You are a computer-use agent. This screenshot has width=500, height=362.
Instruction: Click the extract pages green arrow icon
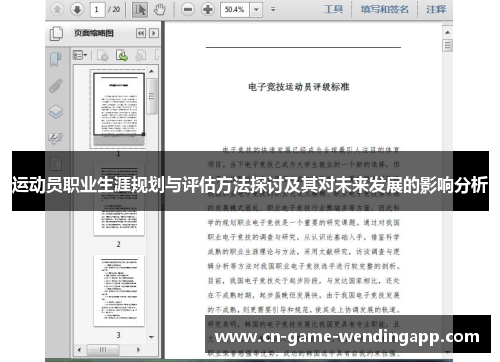click(122, 55)
